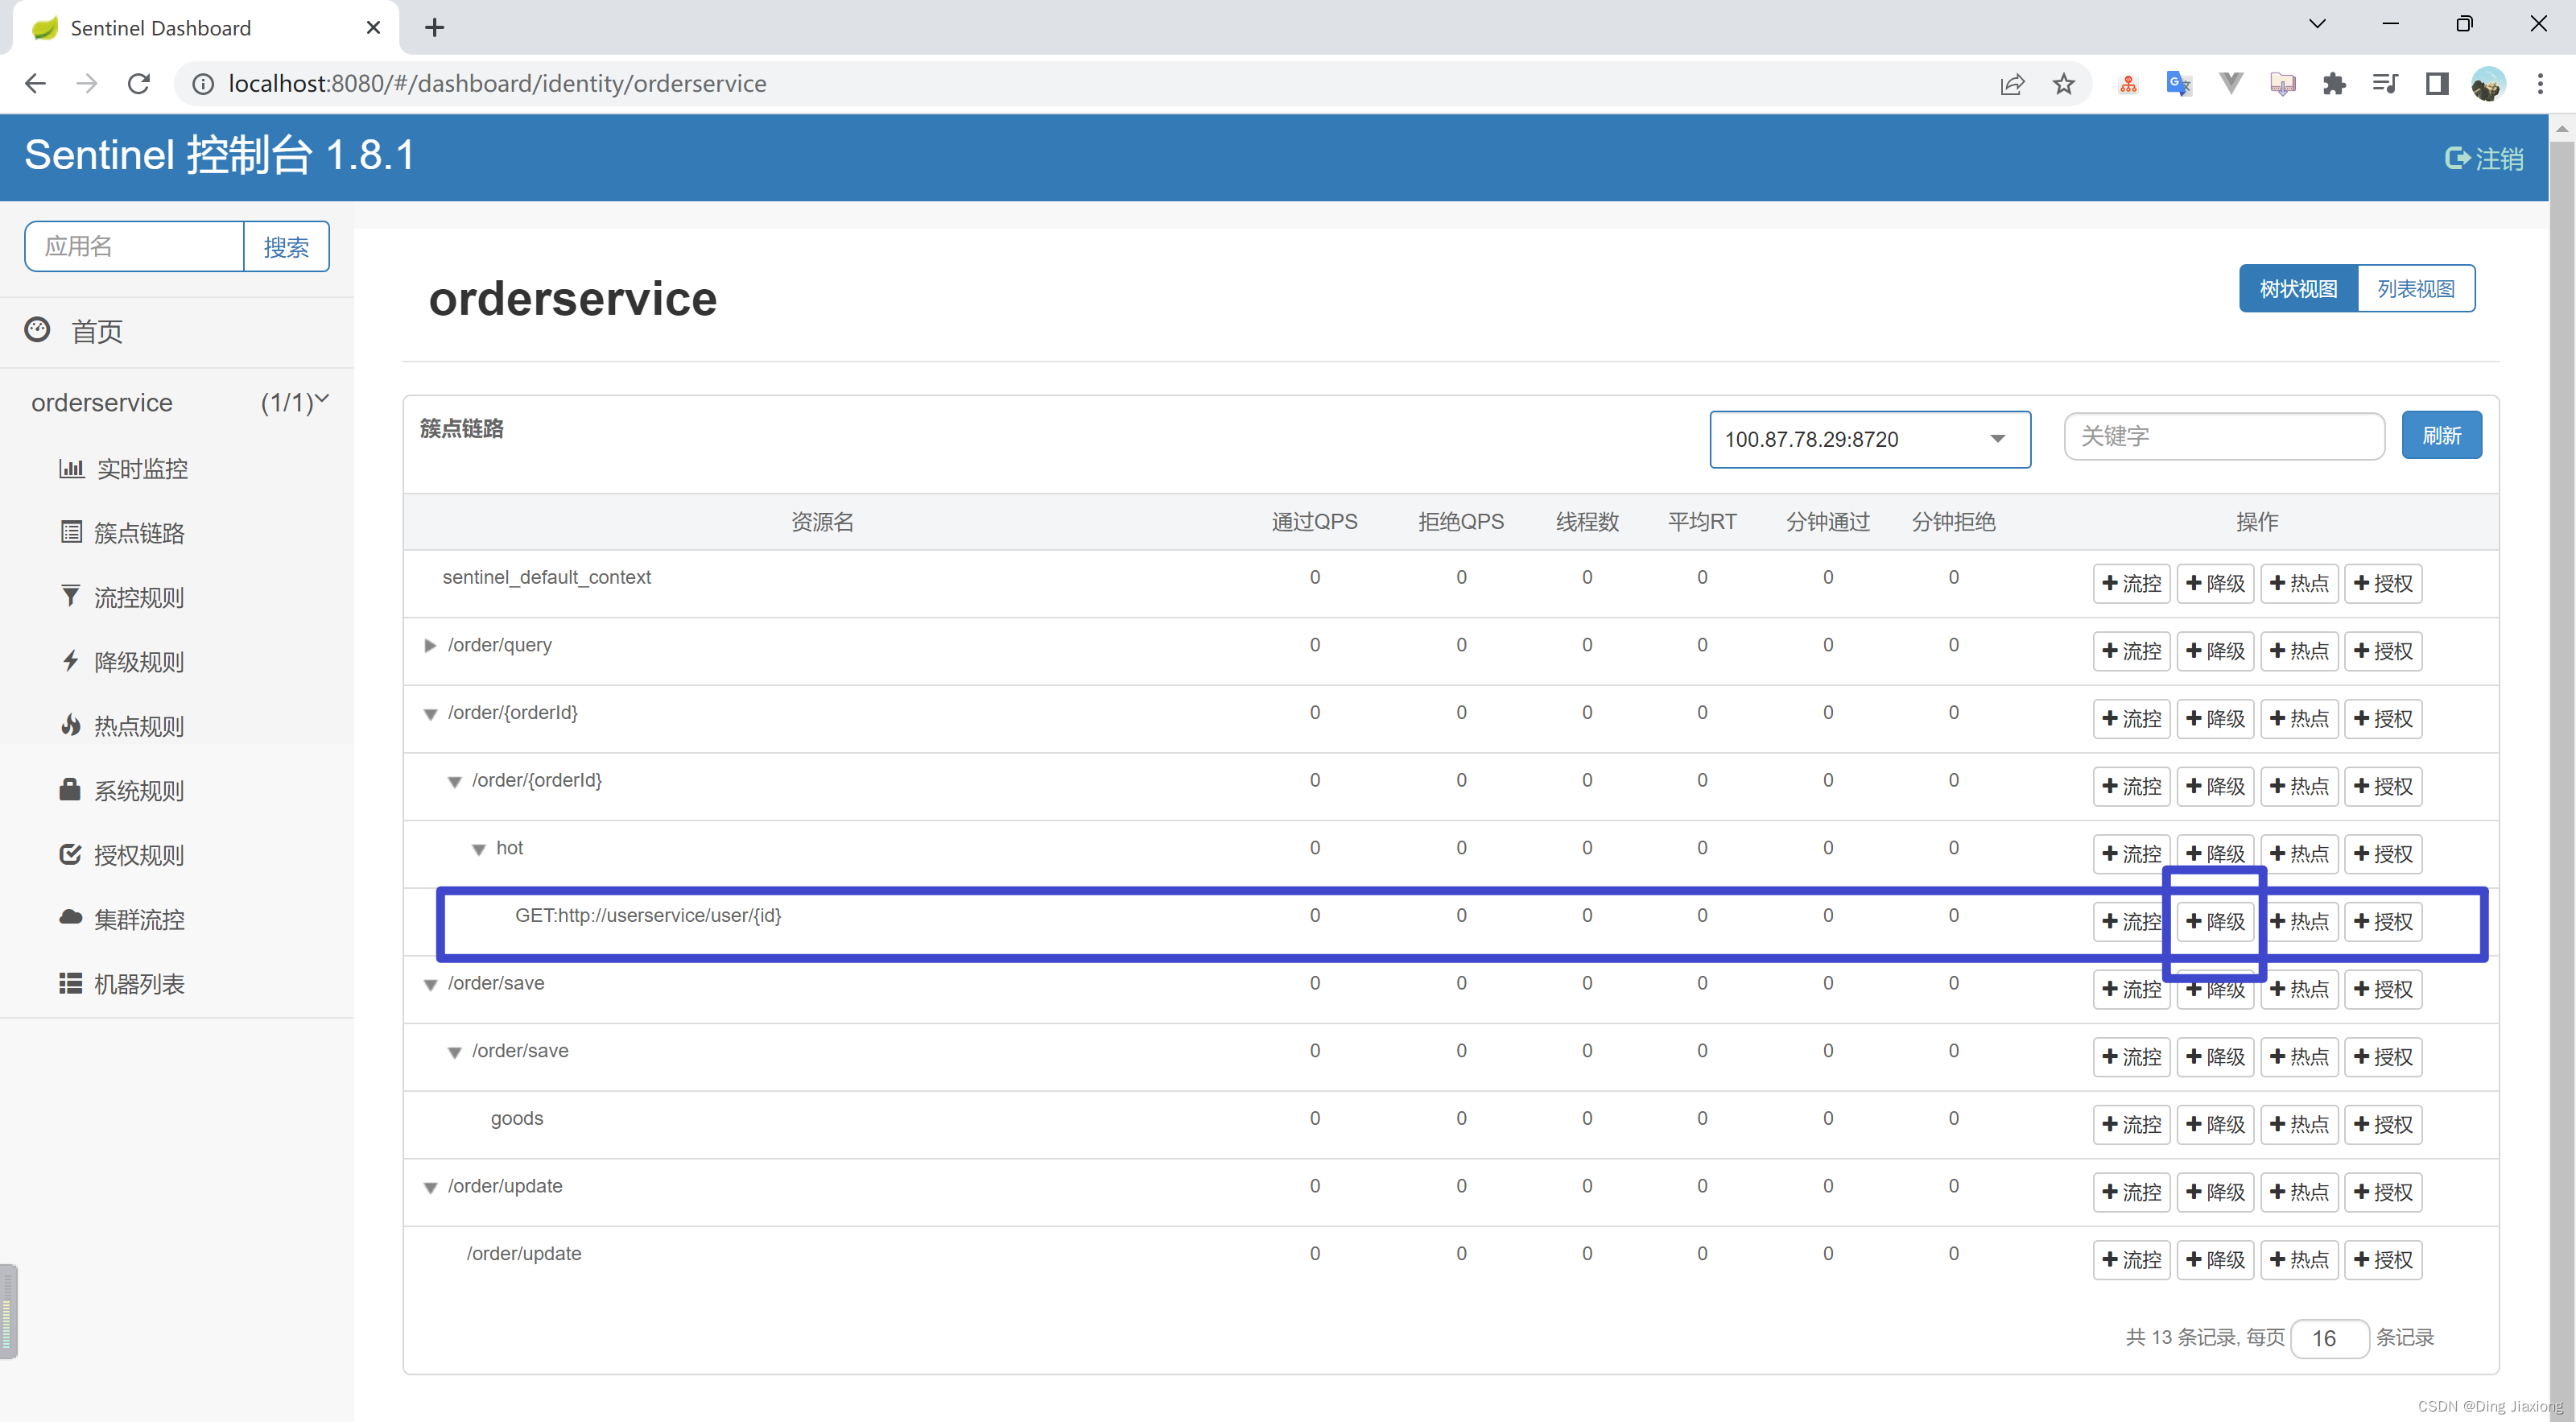Open 系统规则 system rules page
This screenshot has width=2576, height=1422.
point(138,791)
